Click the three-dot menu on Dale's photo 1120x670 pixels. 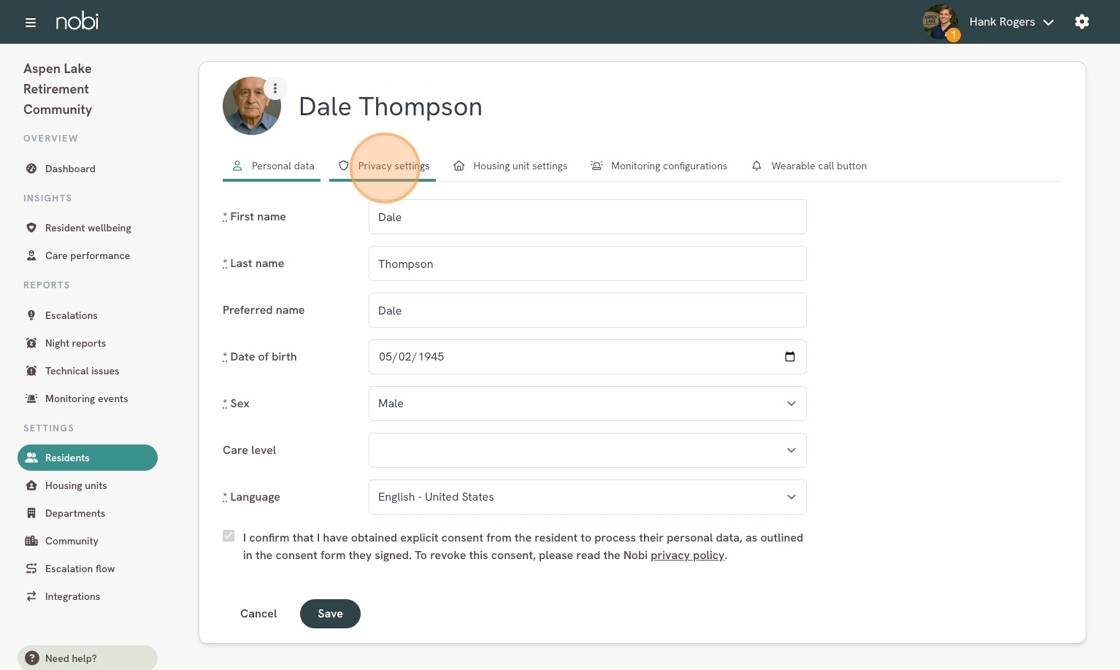click(x=275, y=88)
